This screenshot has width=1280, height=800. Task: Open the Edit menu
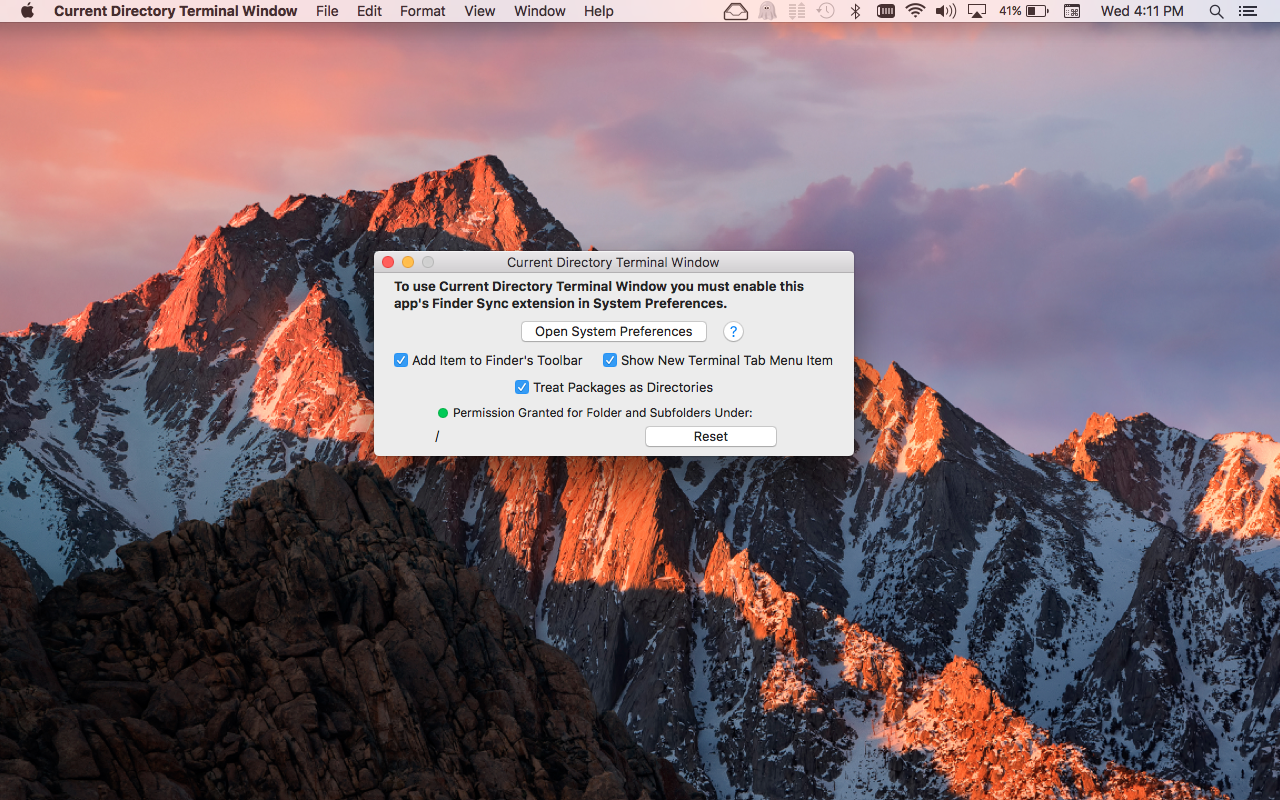370,11
